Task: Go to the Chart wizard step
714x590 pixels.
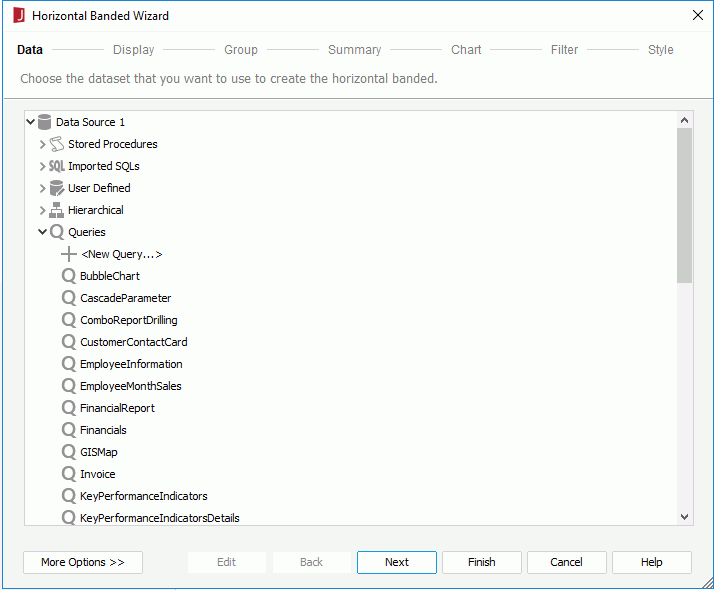Action: (x=466, y=50)
